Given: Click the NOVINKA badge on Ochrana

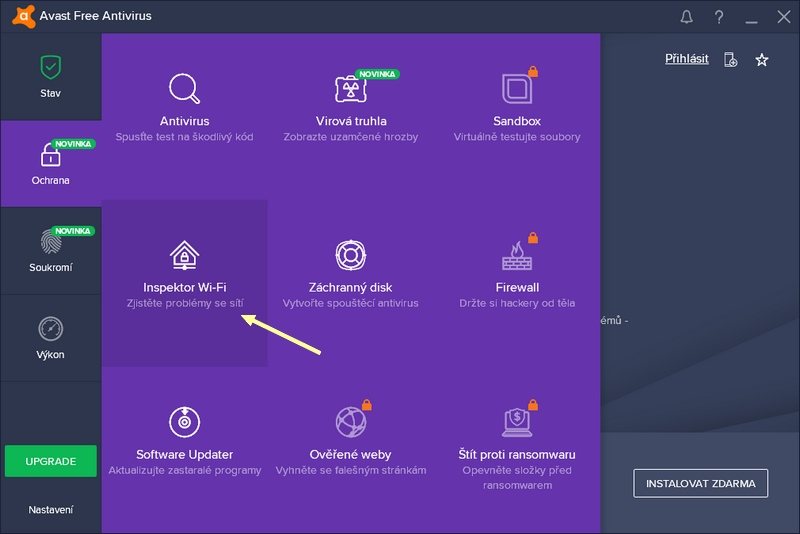Looking at the screenshot, I should pyautogui.click(x=73, y=144).
